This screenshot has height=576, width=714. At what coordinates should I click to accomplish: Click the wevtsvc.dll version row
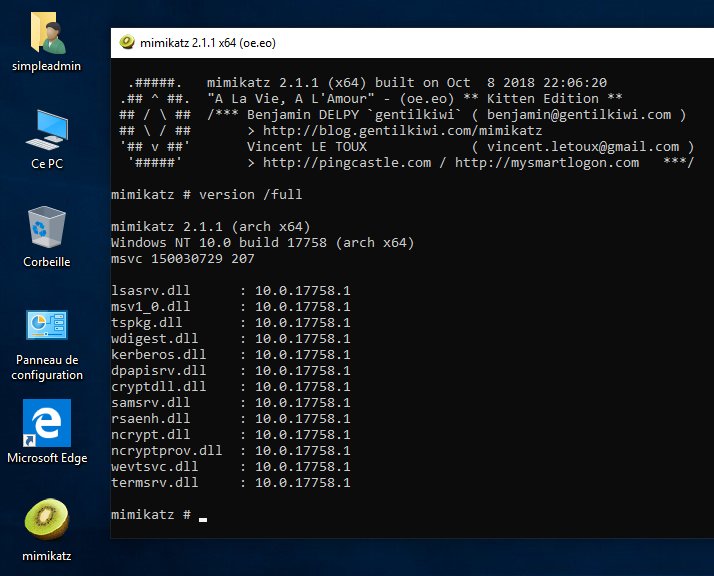click(x=231, y=466)
